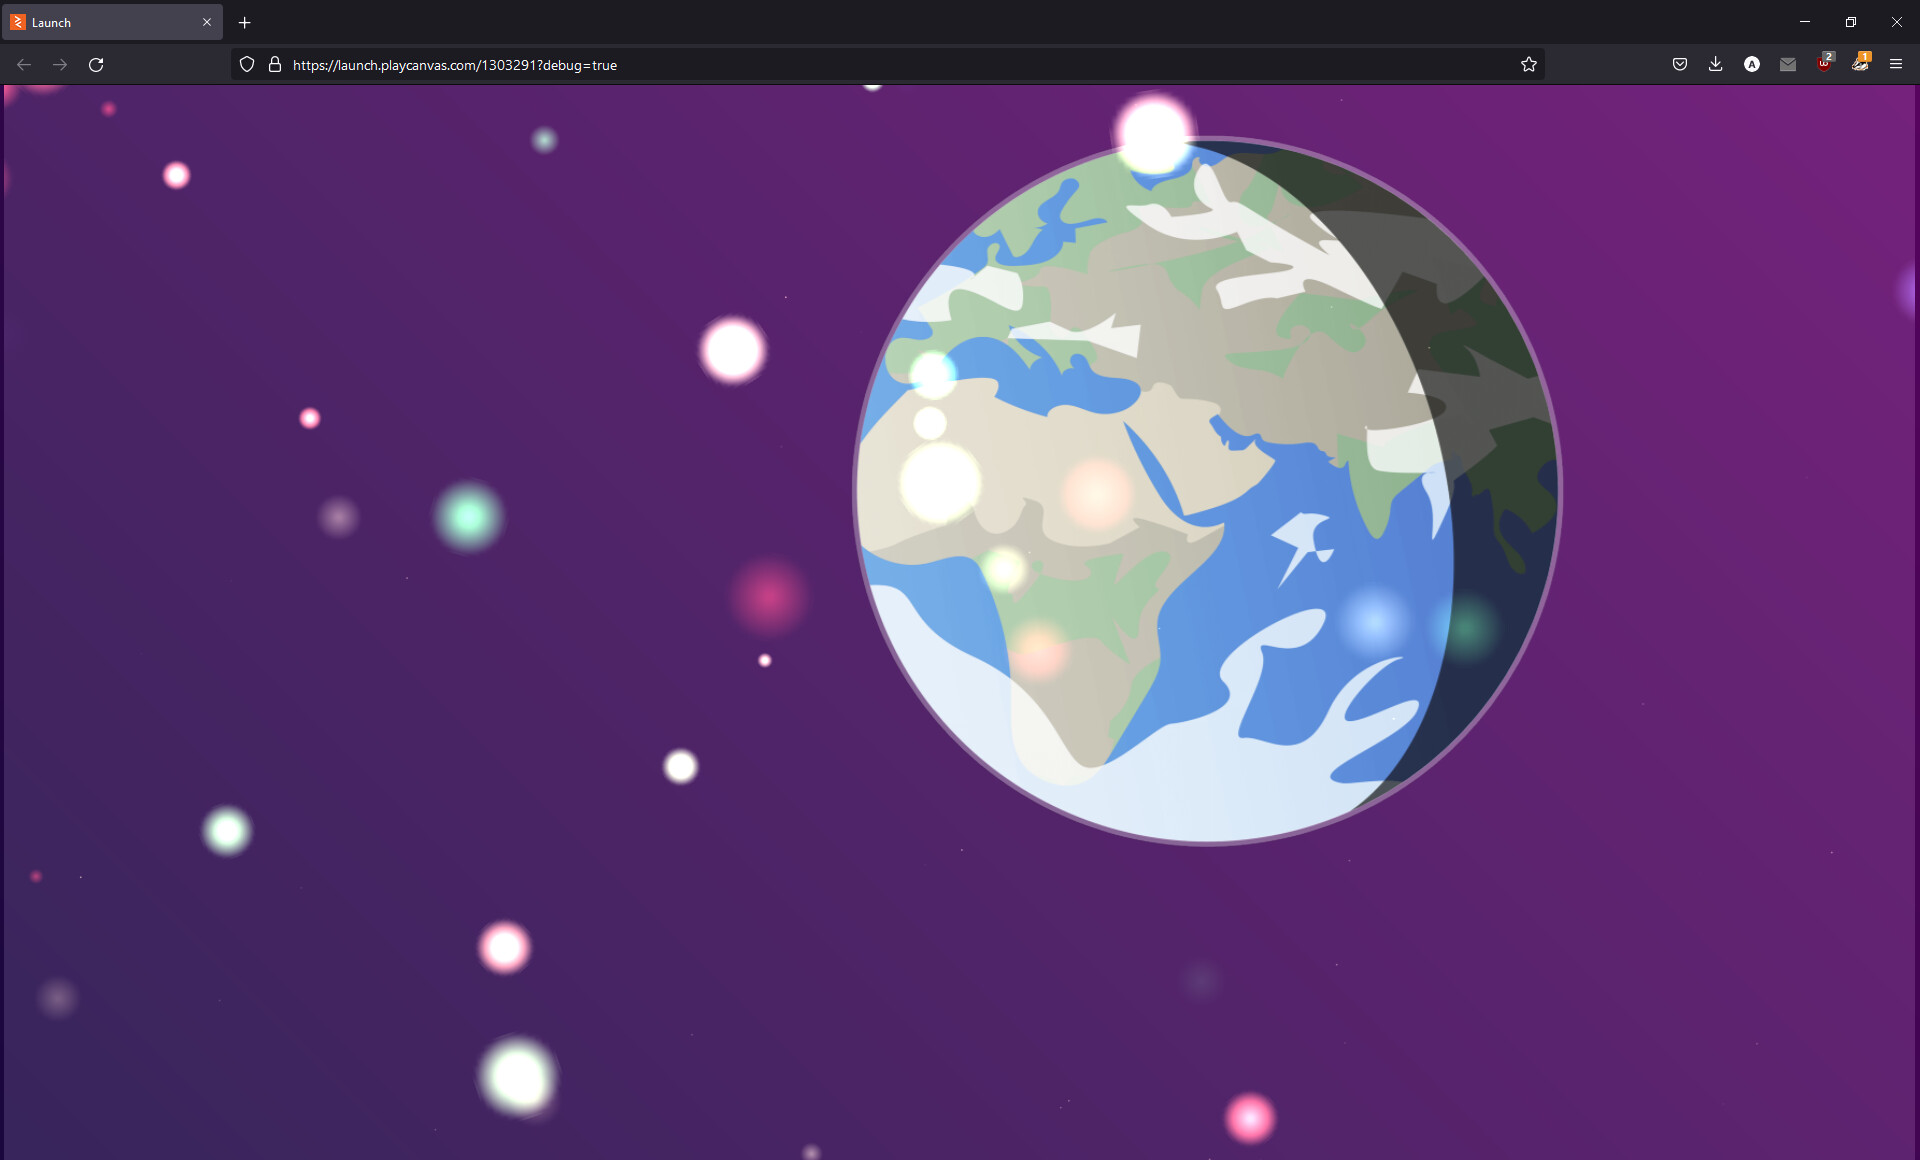Go forward to the next page
Viewport: 1920px width, 1160px height.
[60, 65]
